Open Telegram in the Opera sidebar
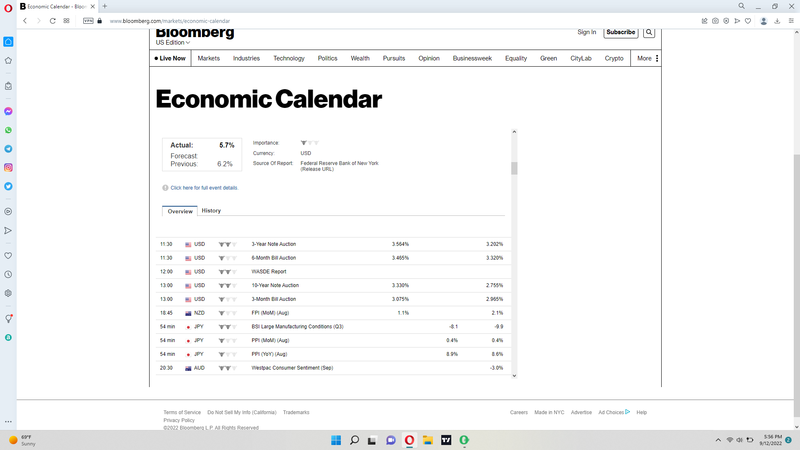 point(8,149)
